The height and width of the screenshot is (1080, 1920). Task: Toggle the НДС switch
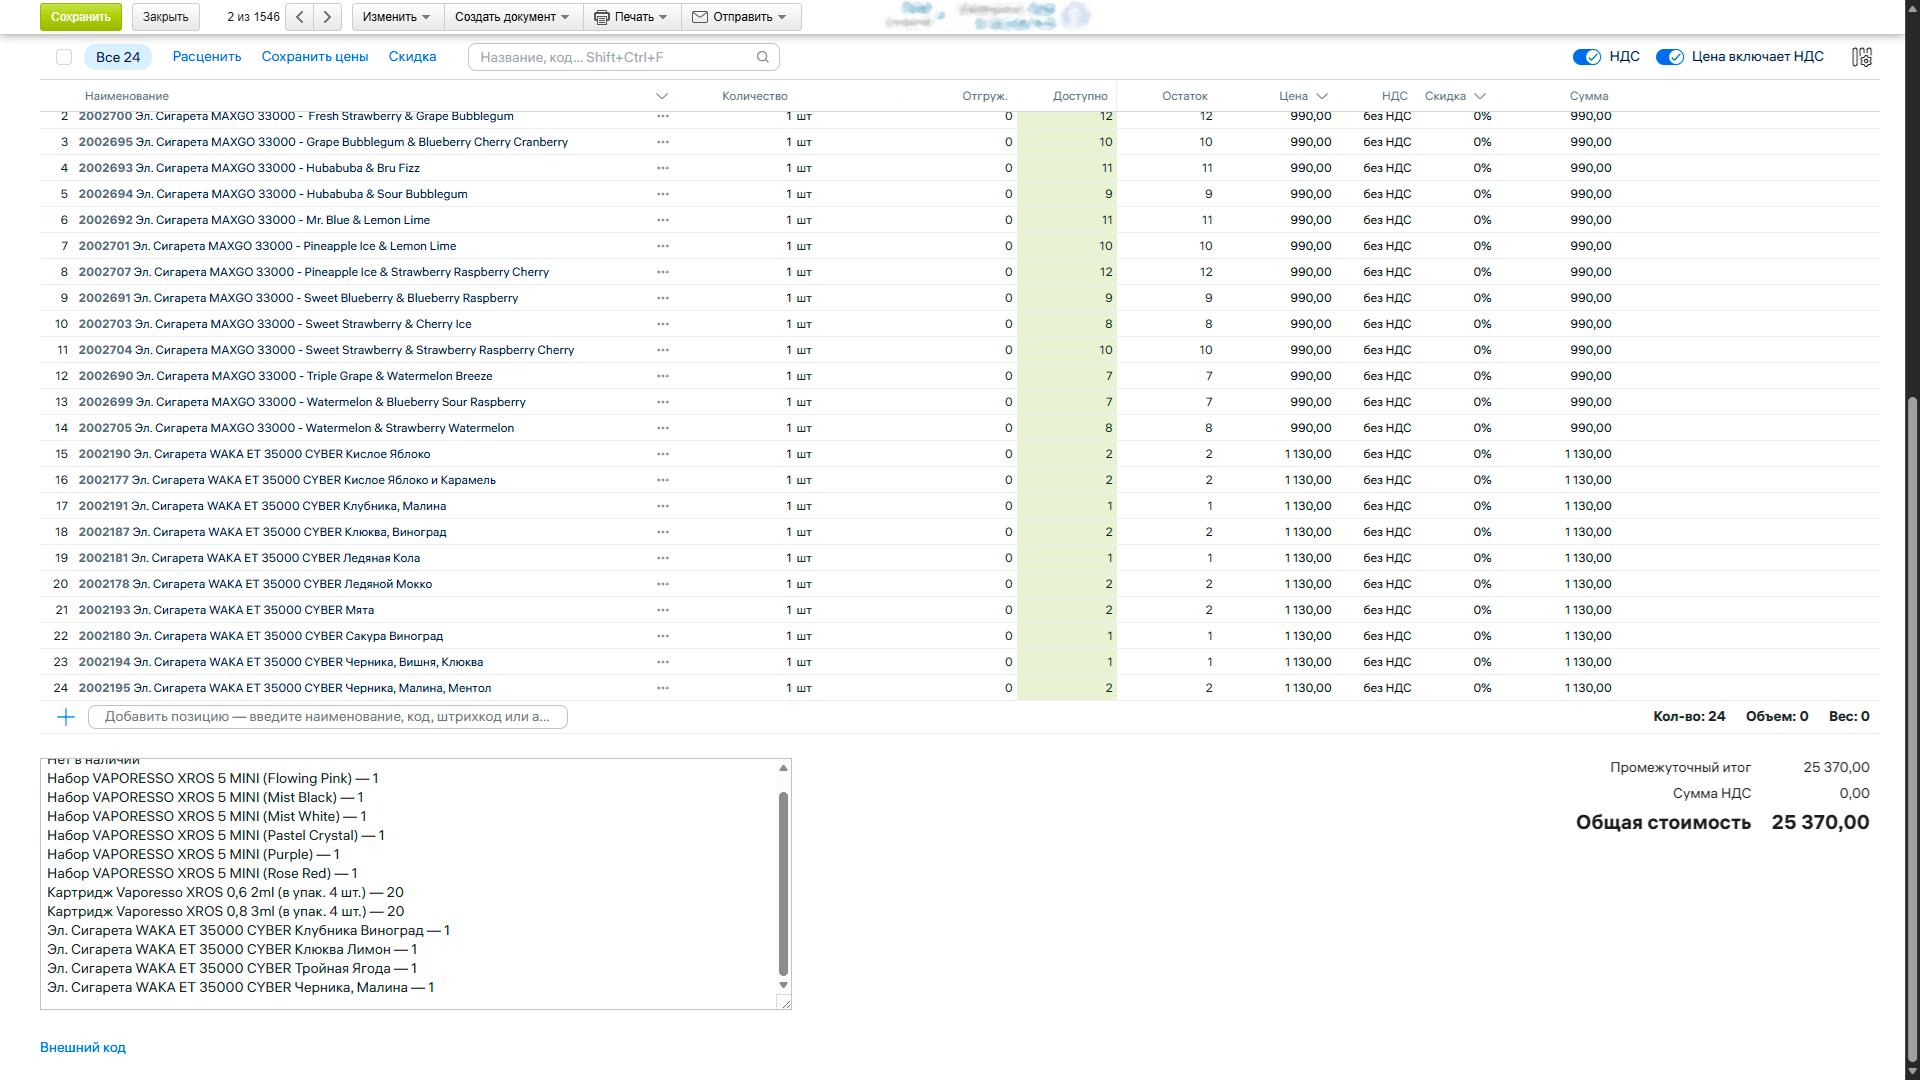pos(1587,57)
